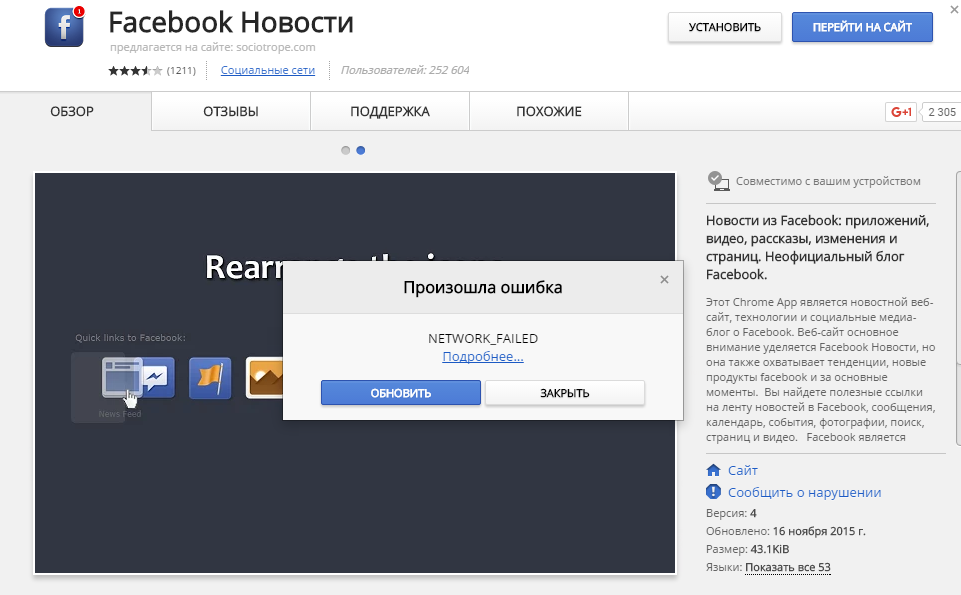The width and height of the screenshot is (961, 595).
Task: Select the second carousel dot
Action: pos(361,150)
